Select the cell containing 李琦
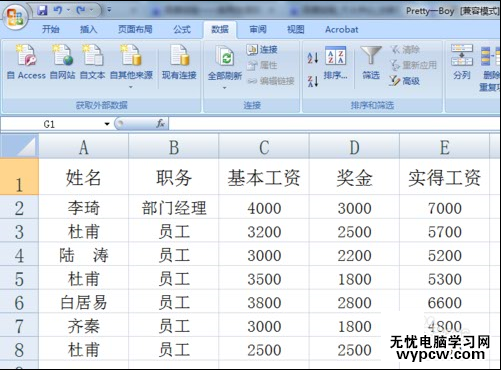501x370 pixels. point(84,207)
